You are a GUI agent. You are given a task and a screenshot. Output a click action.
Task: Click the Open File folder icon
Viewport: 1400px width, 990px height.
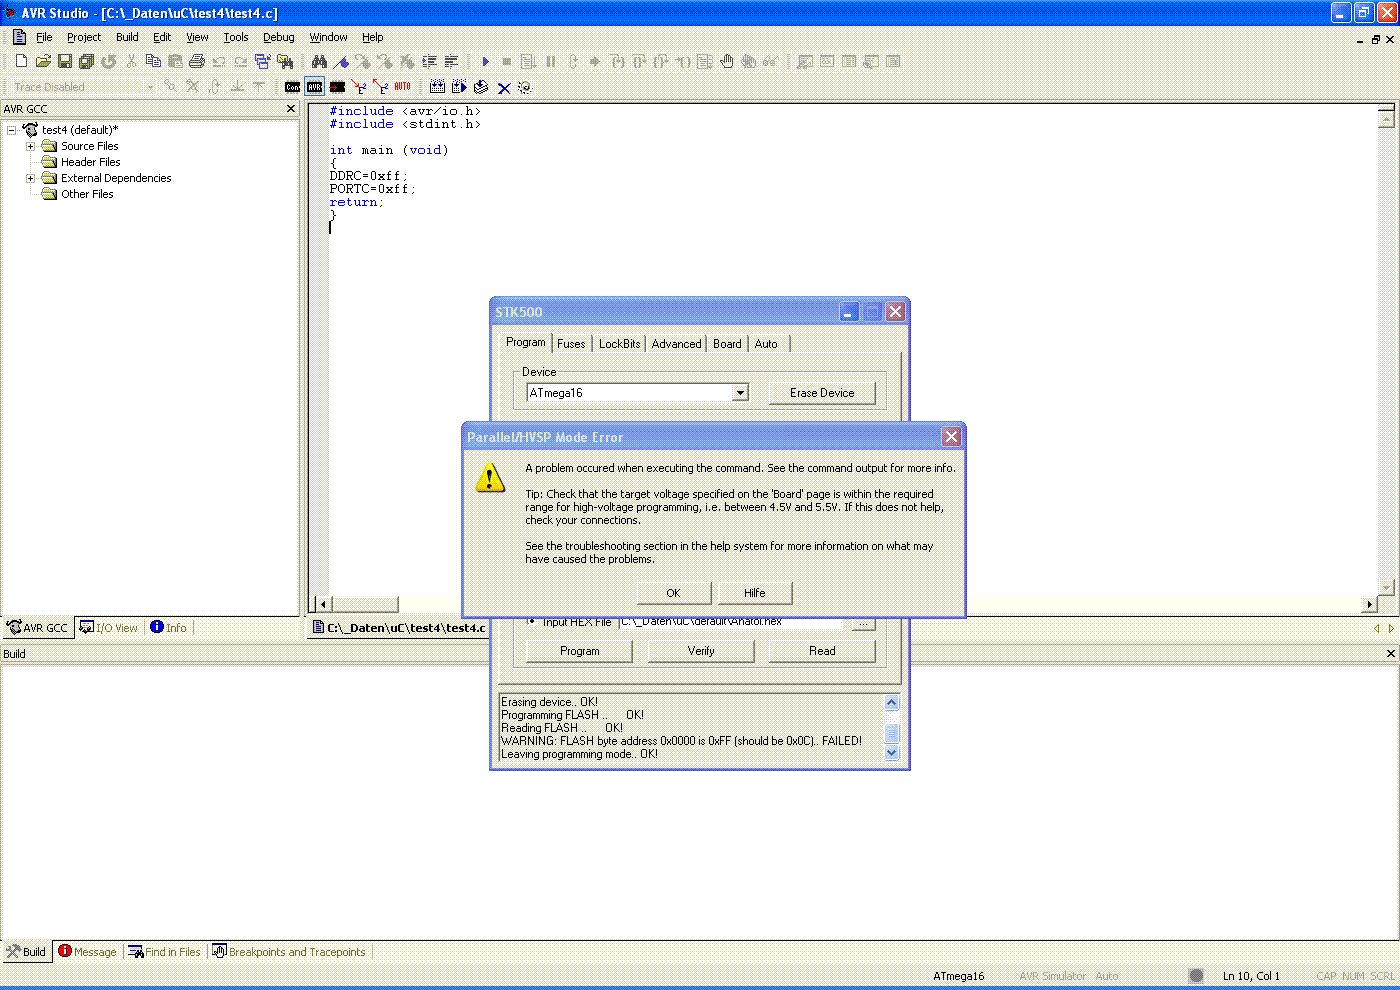point(43,62)
